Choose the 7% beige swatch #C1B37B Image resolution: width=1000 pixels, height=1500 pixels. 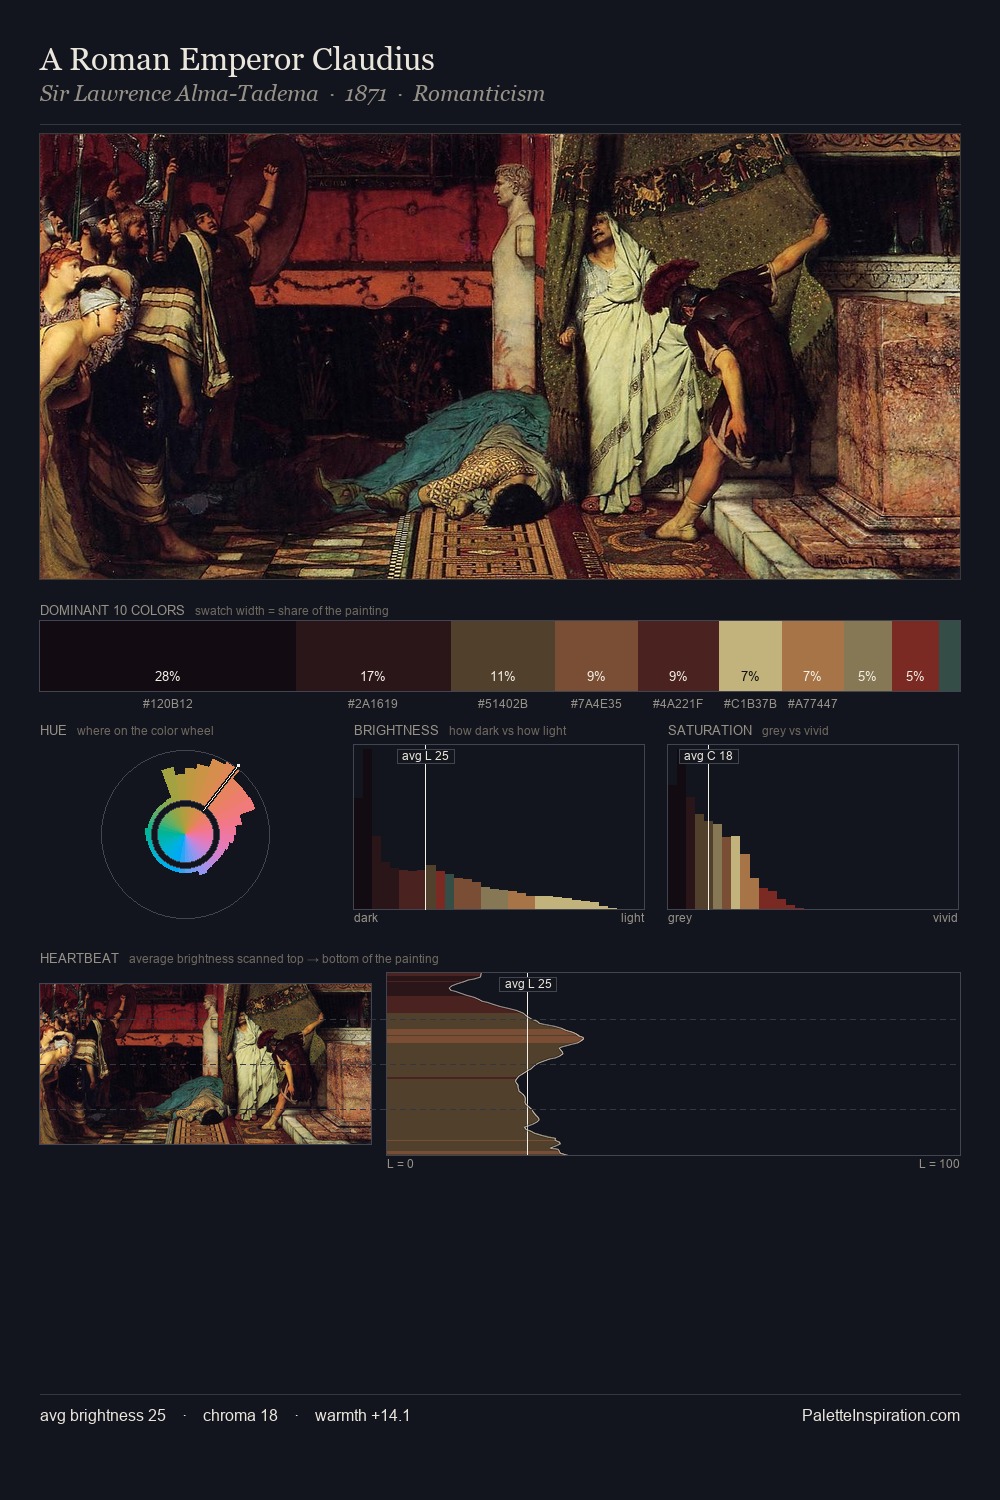click(x=750, y=656)
